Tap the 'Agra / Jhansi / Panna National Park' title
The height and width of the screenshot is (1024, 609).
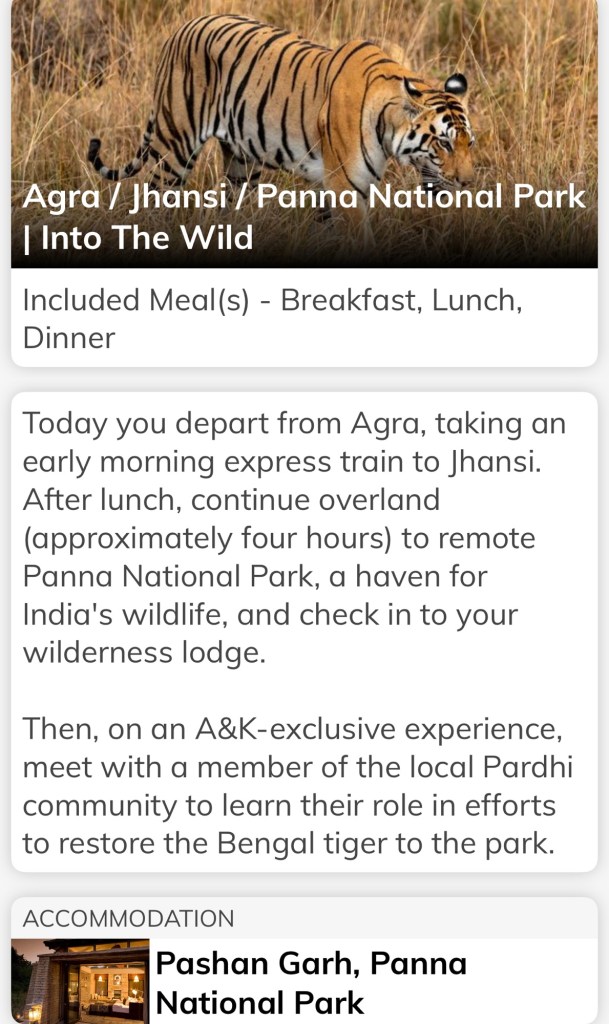(x=303, y=196)
